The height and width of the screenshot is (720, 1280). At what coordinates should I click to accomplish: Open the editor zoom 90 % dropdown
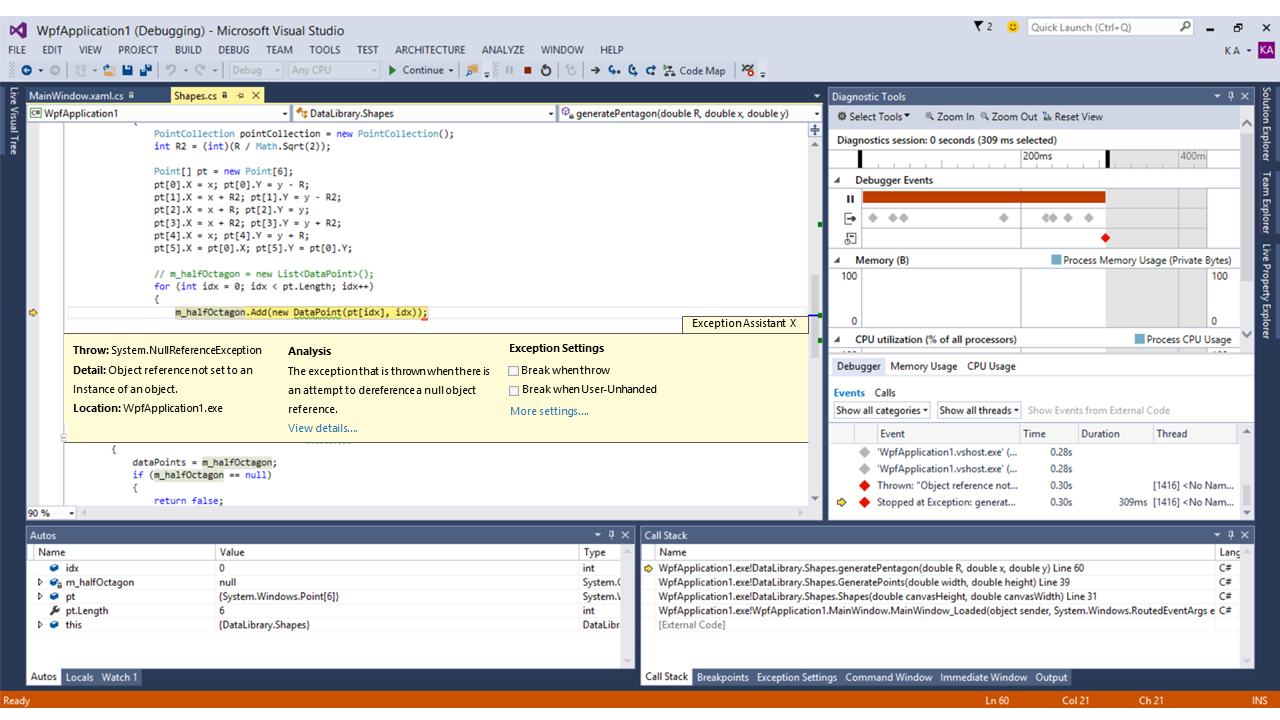[x=50, y=513]
